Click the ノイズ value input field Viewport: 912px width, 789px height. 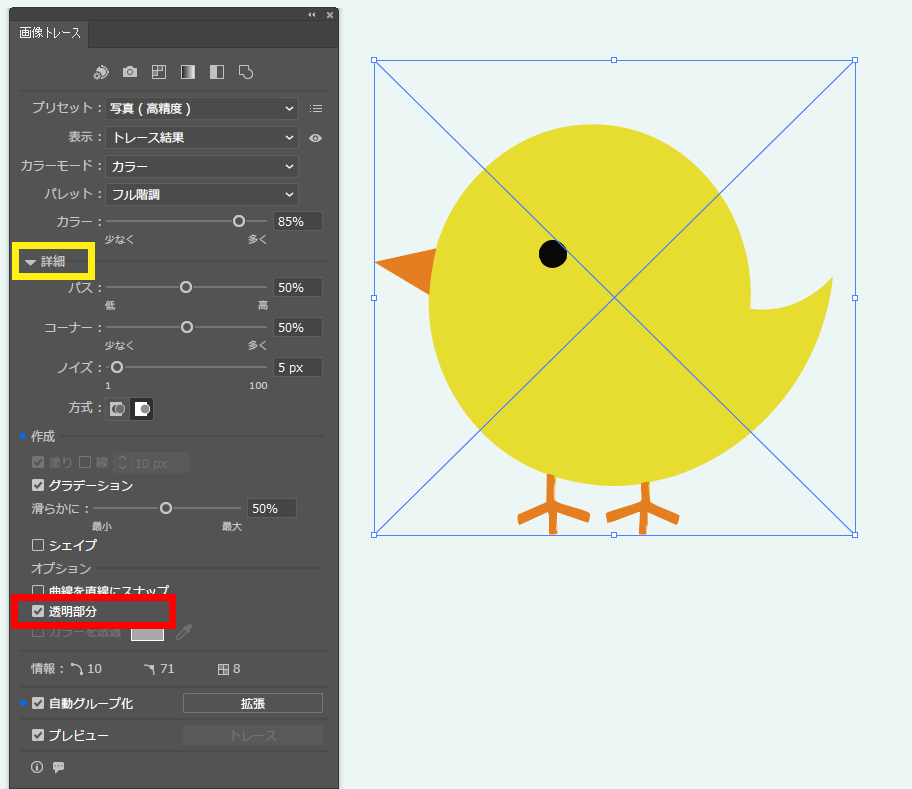click(x=297, y=367)
